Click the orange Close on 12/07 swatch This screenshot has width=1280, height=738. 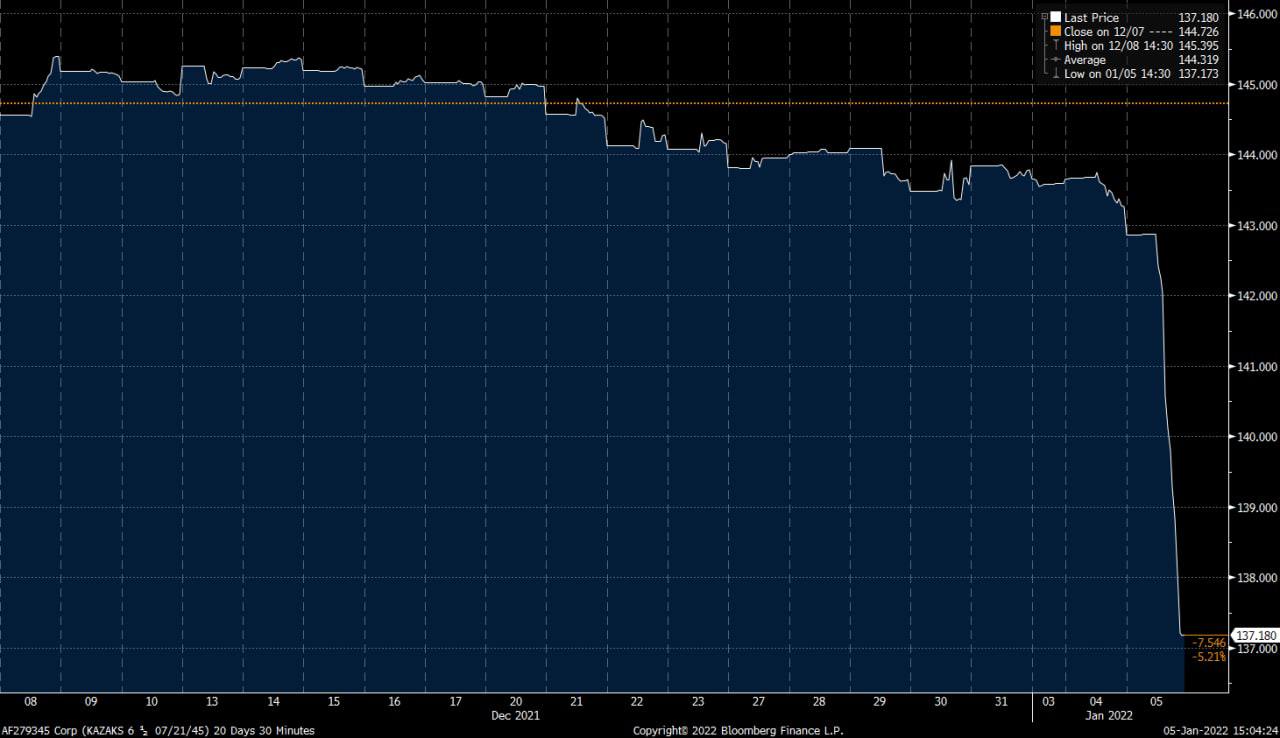tap(1055, 31)
